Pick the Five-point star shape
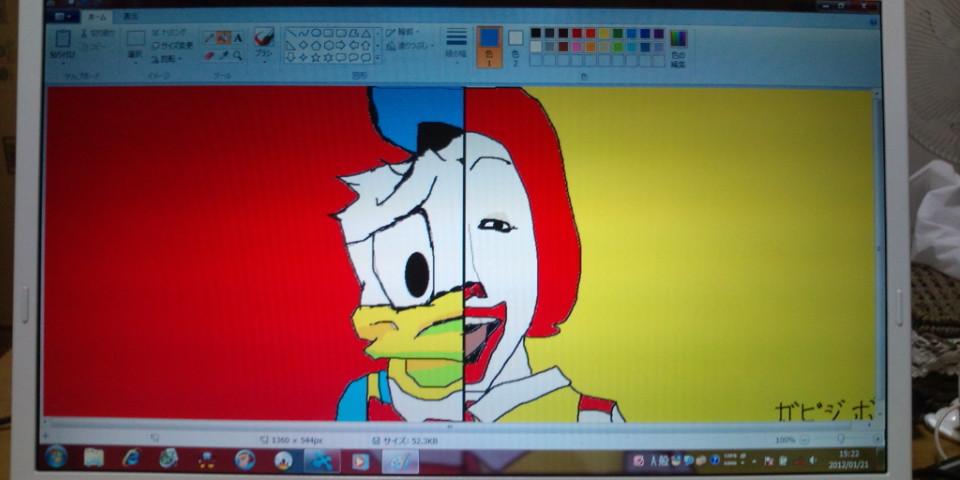Screen dimensions: 960x480 click(316, 57)
